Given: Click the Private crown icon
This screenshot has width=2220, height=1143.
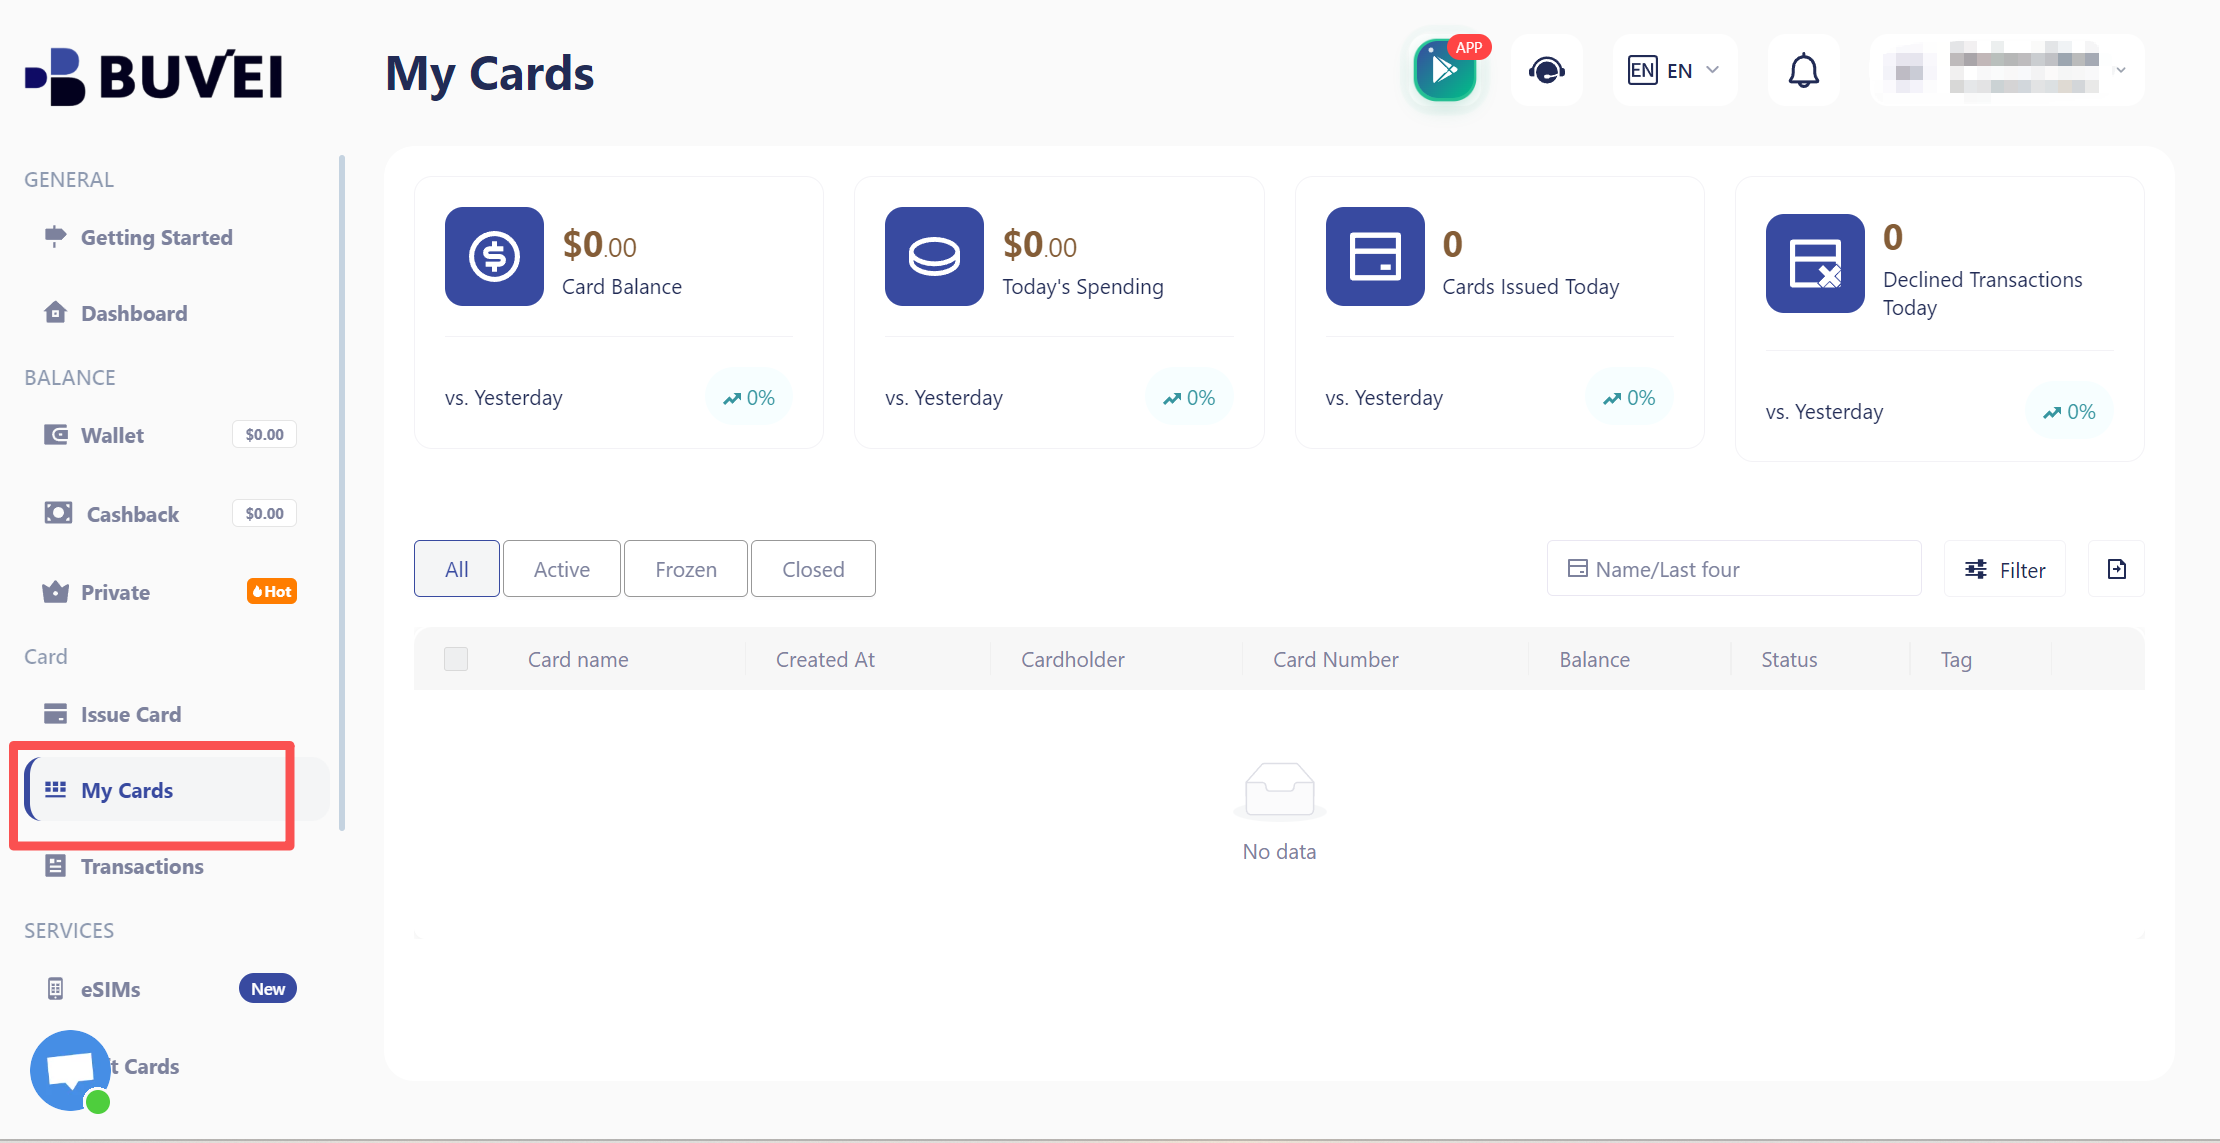Looking at the screenshot, I should [56, 591].
